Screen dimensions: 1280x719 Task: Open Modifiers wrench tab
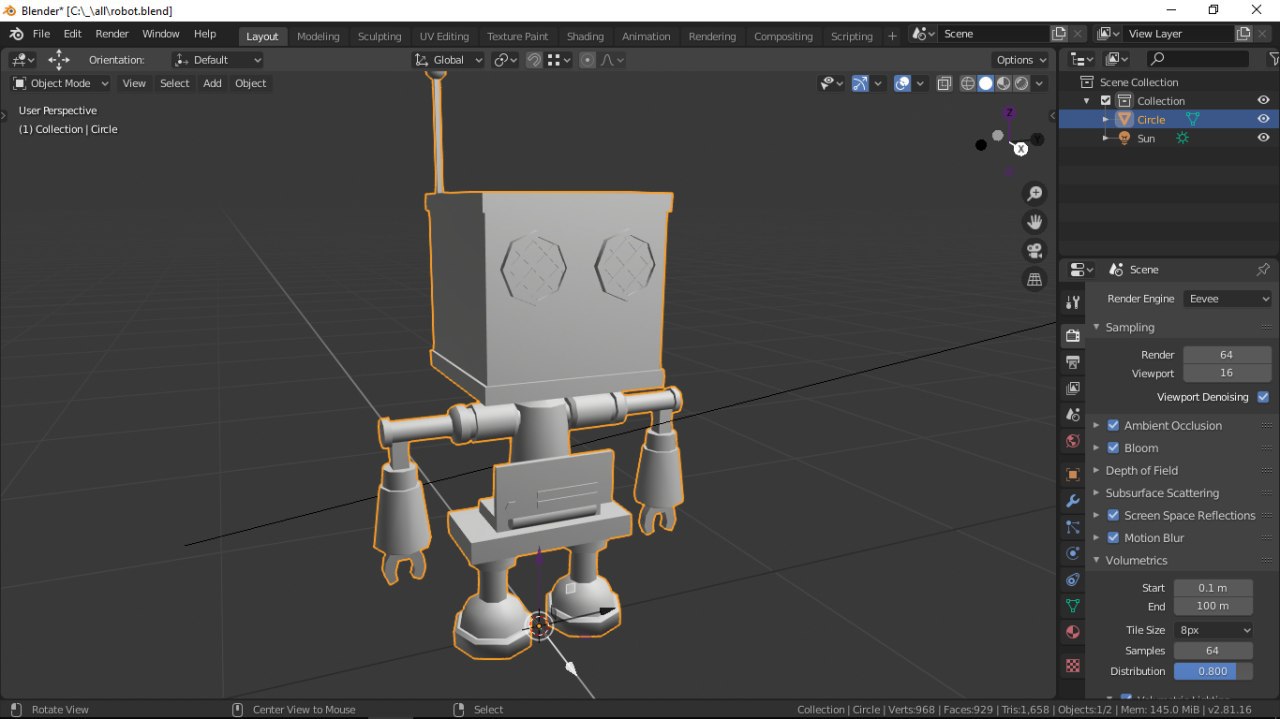(1073, 501)
